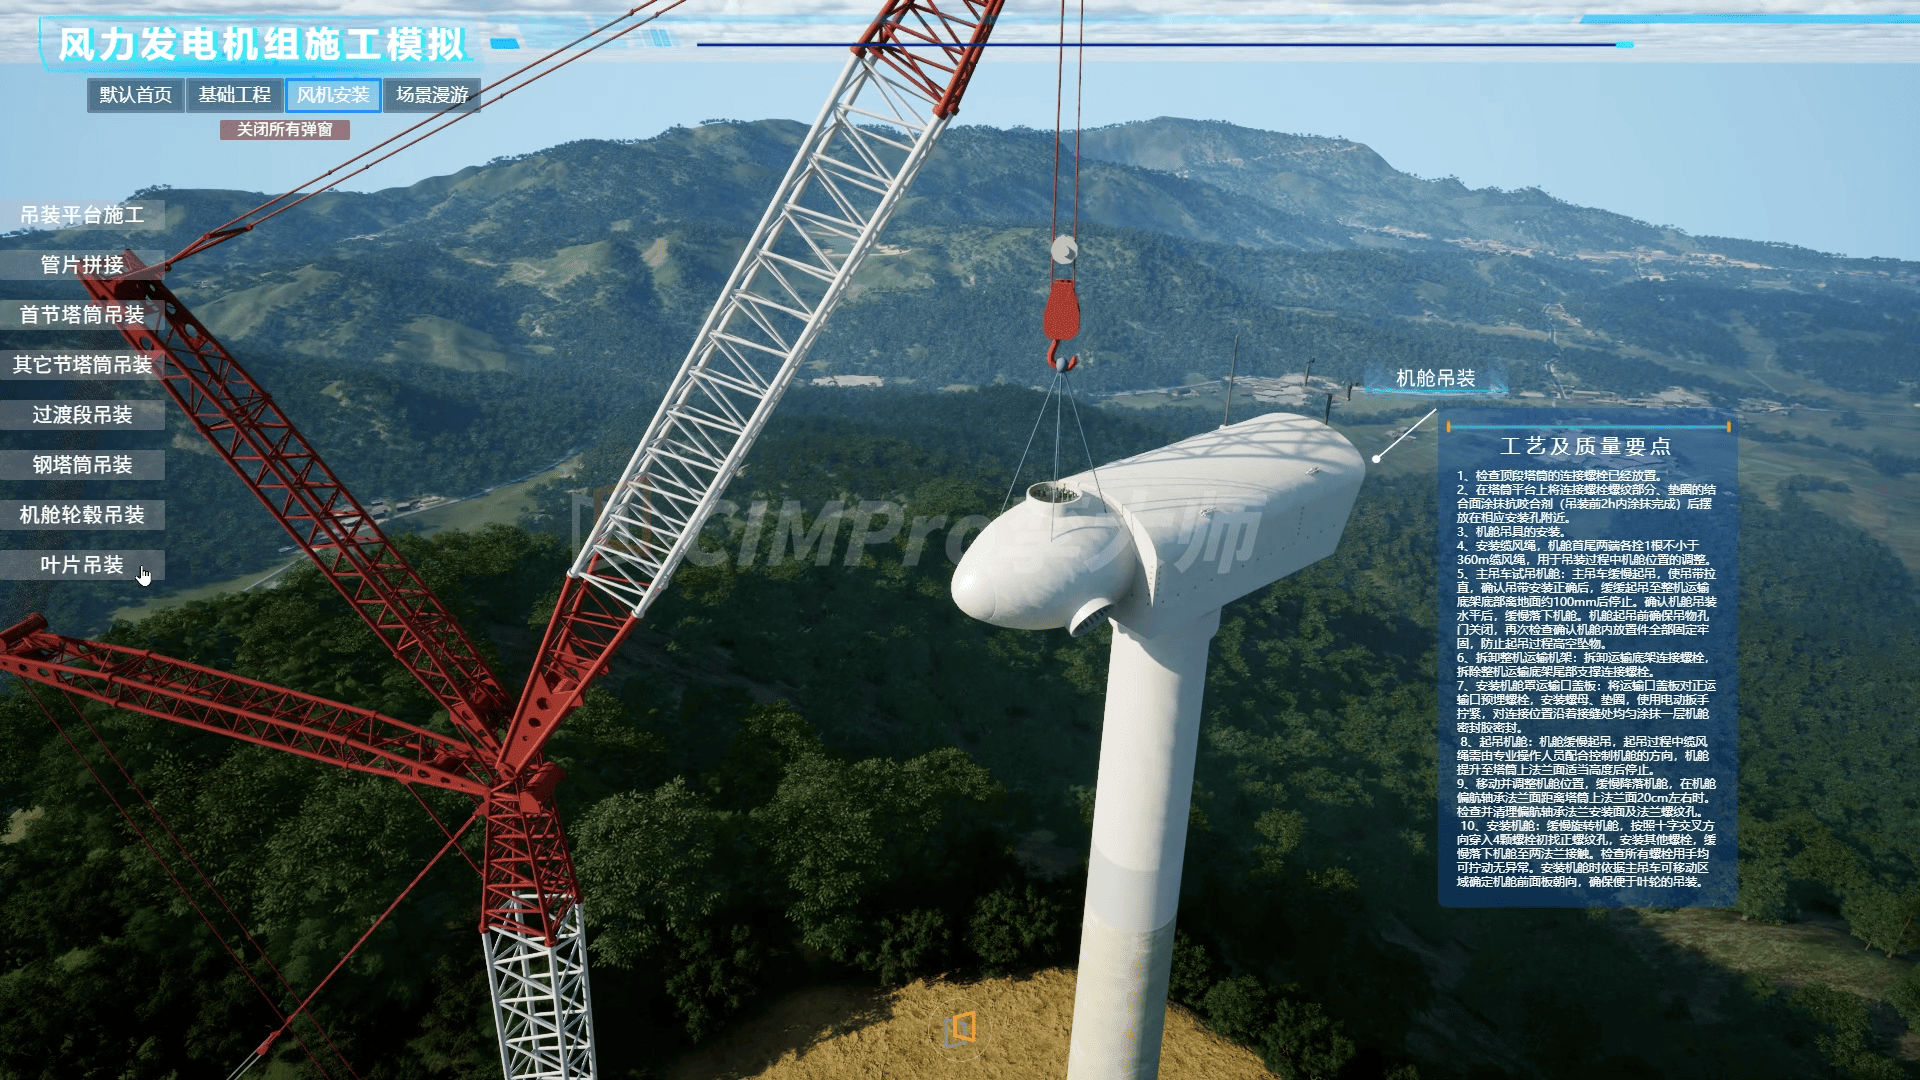This screenshot has width=1920, height=1080.
Task: Select the 风机安装 tab
Action: click(x=333, y=95)
